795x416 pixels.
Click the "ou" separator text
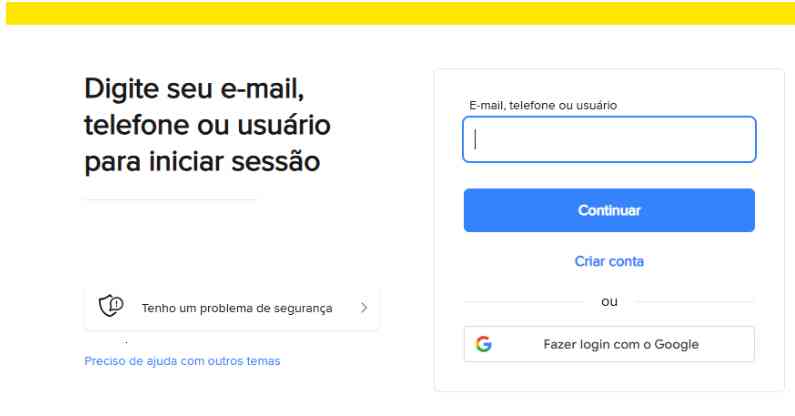point(609,301)
